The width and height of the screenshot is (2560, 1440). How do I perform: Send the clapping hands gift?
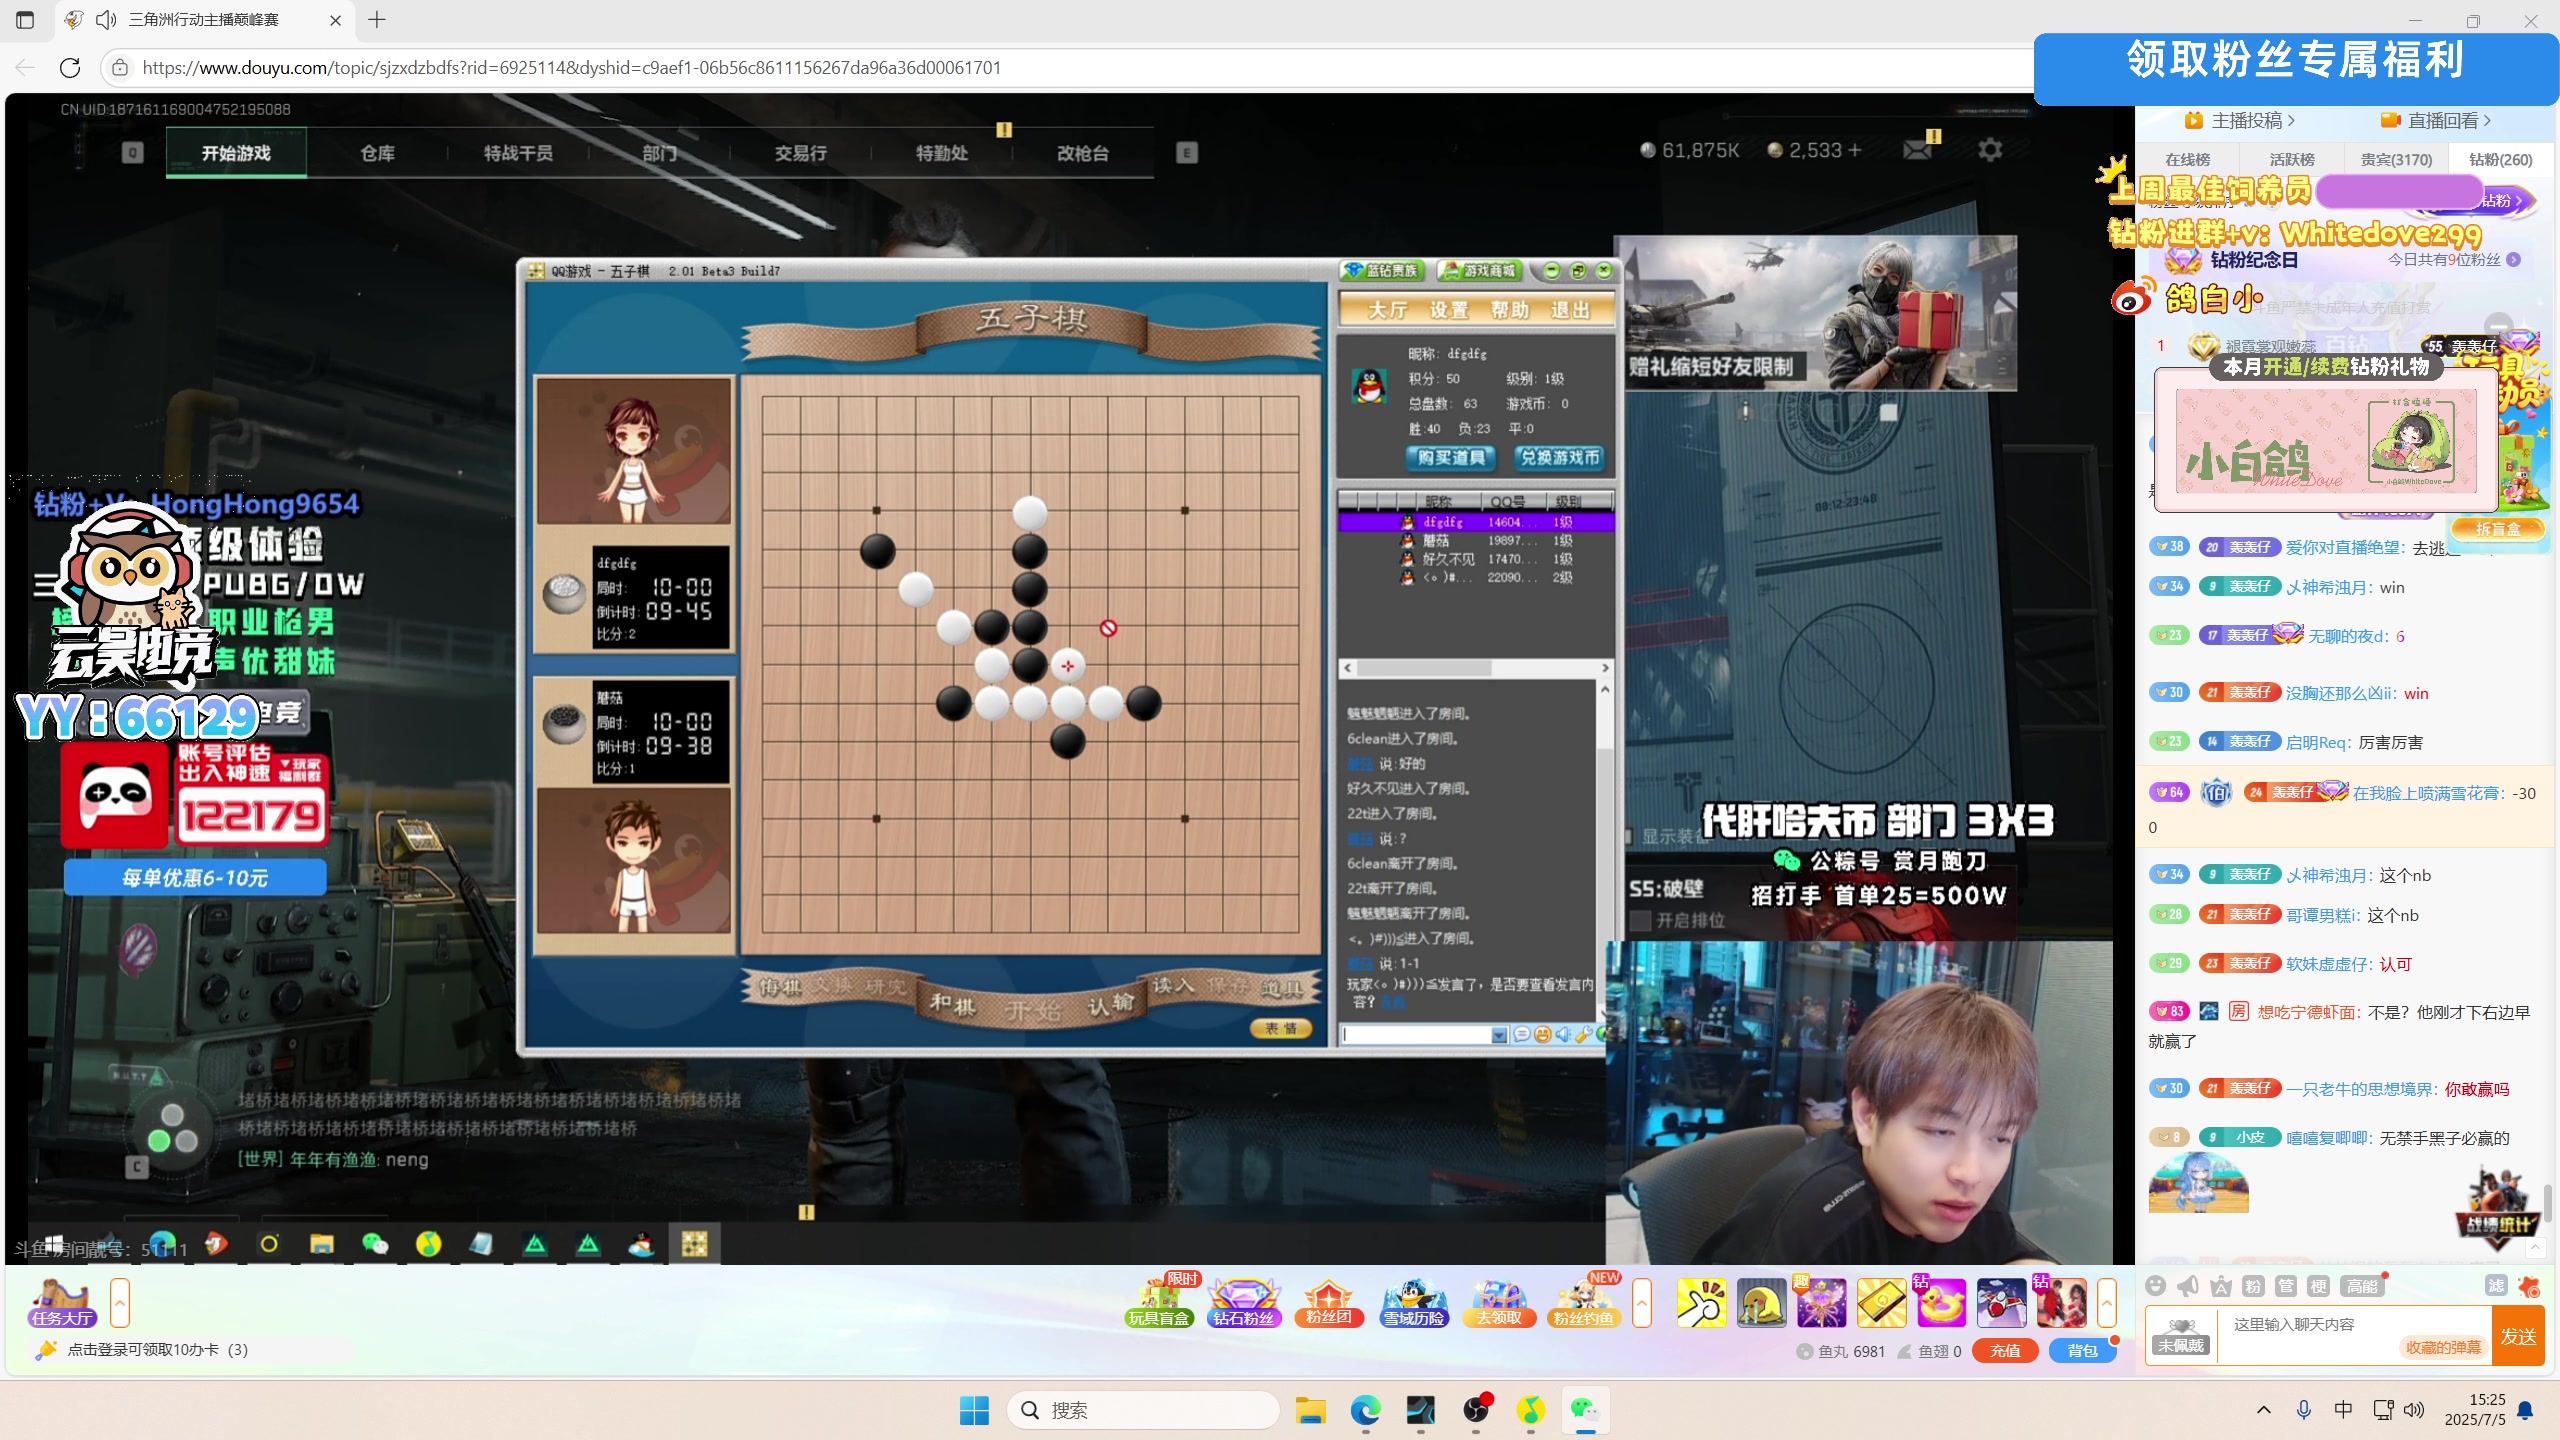tap(1701, 1303)
